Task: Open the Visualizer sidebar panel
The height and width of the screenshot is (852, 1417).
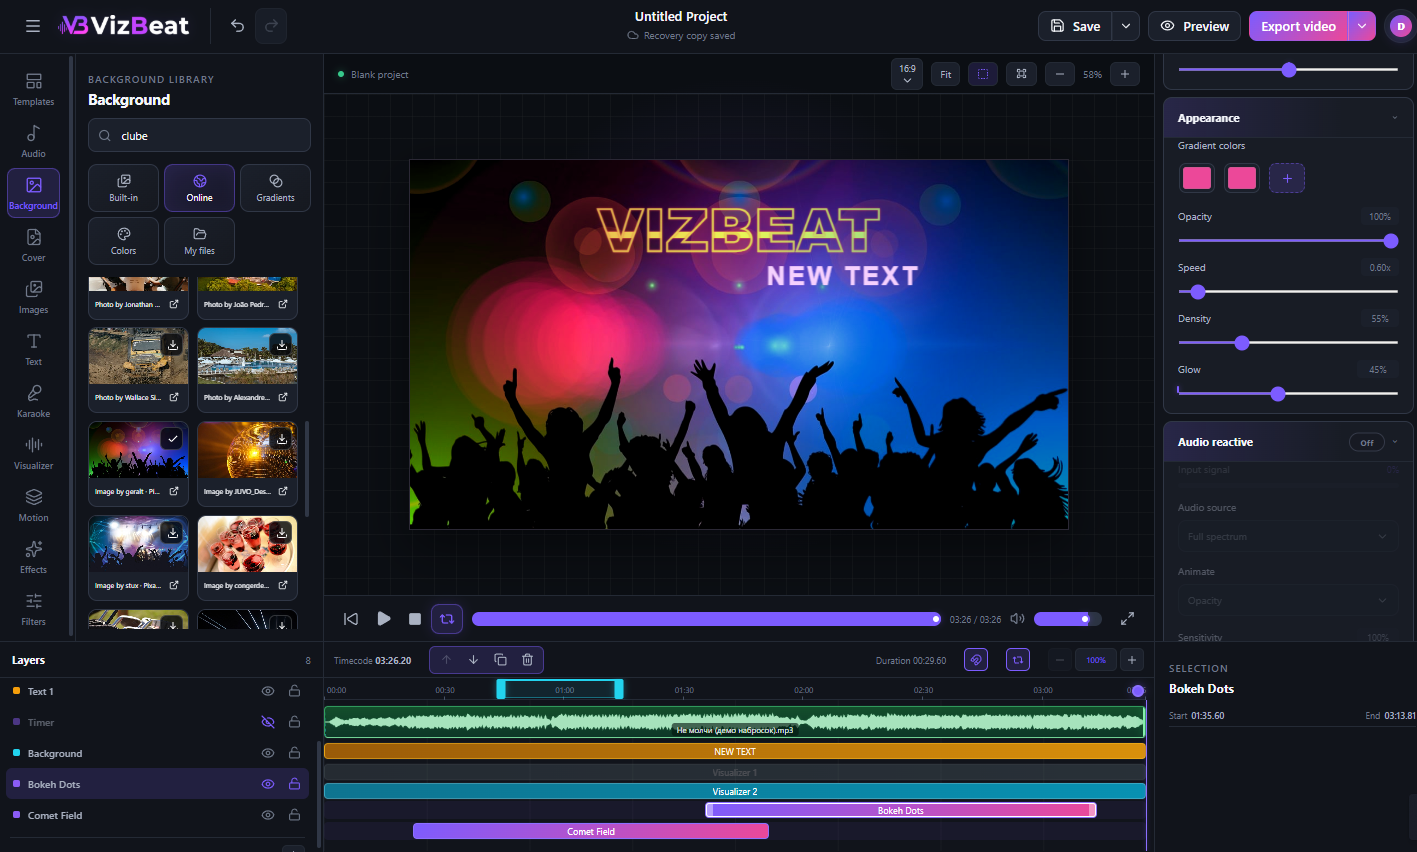Action: click(33, 453)
